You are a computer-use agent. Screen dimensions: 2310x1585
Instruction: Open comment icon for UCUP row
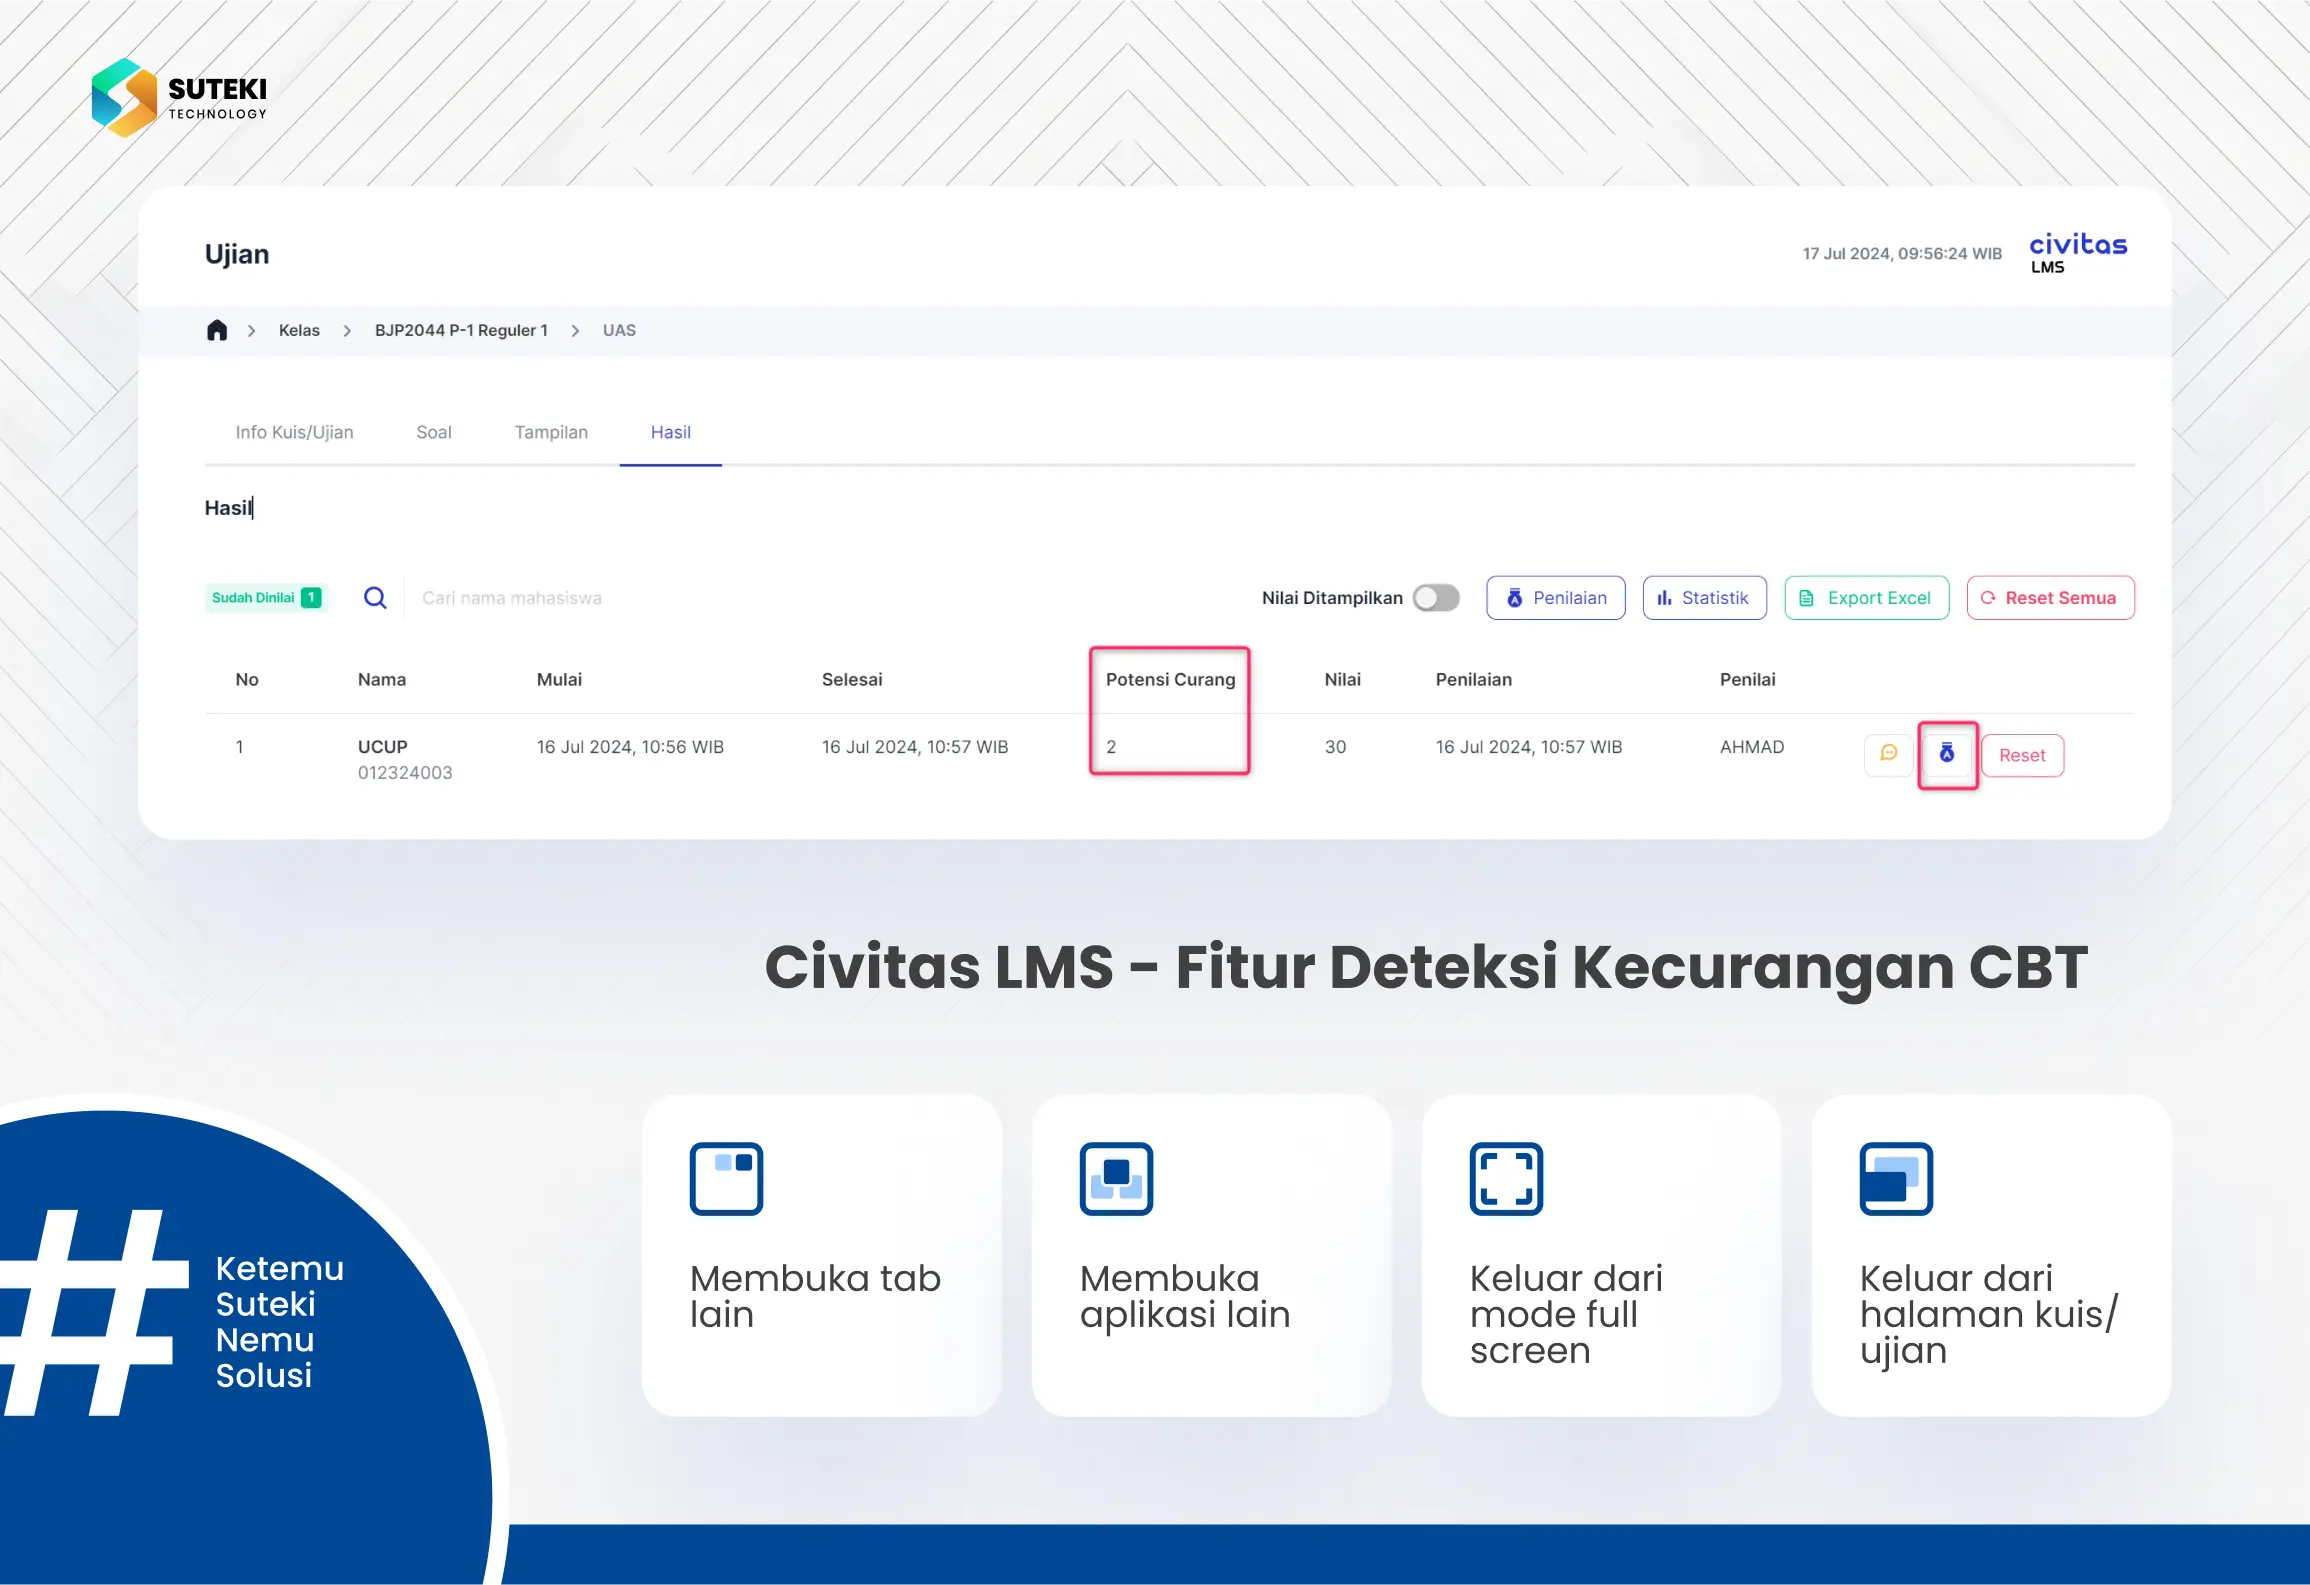pyautogui.click(x=1888, y=754)
